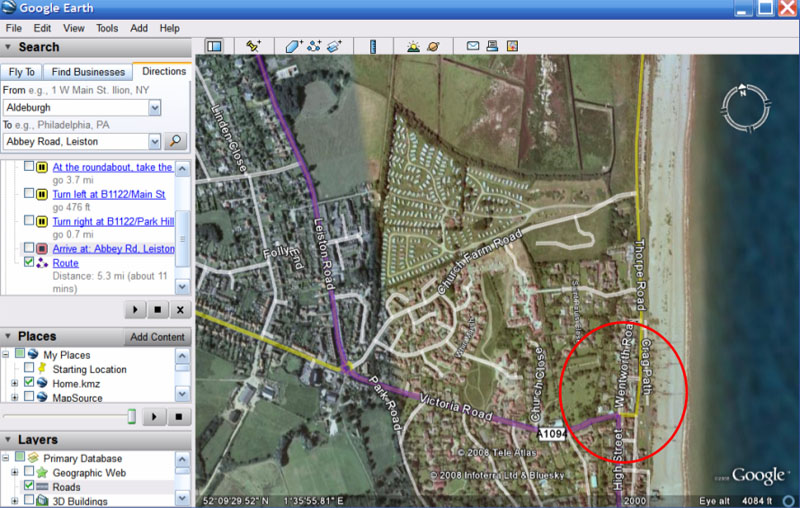Collapse the Layers panel triangle
The height and width of the screenshot is (508, 800).
[x=8, y=439]
